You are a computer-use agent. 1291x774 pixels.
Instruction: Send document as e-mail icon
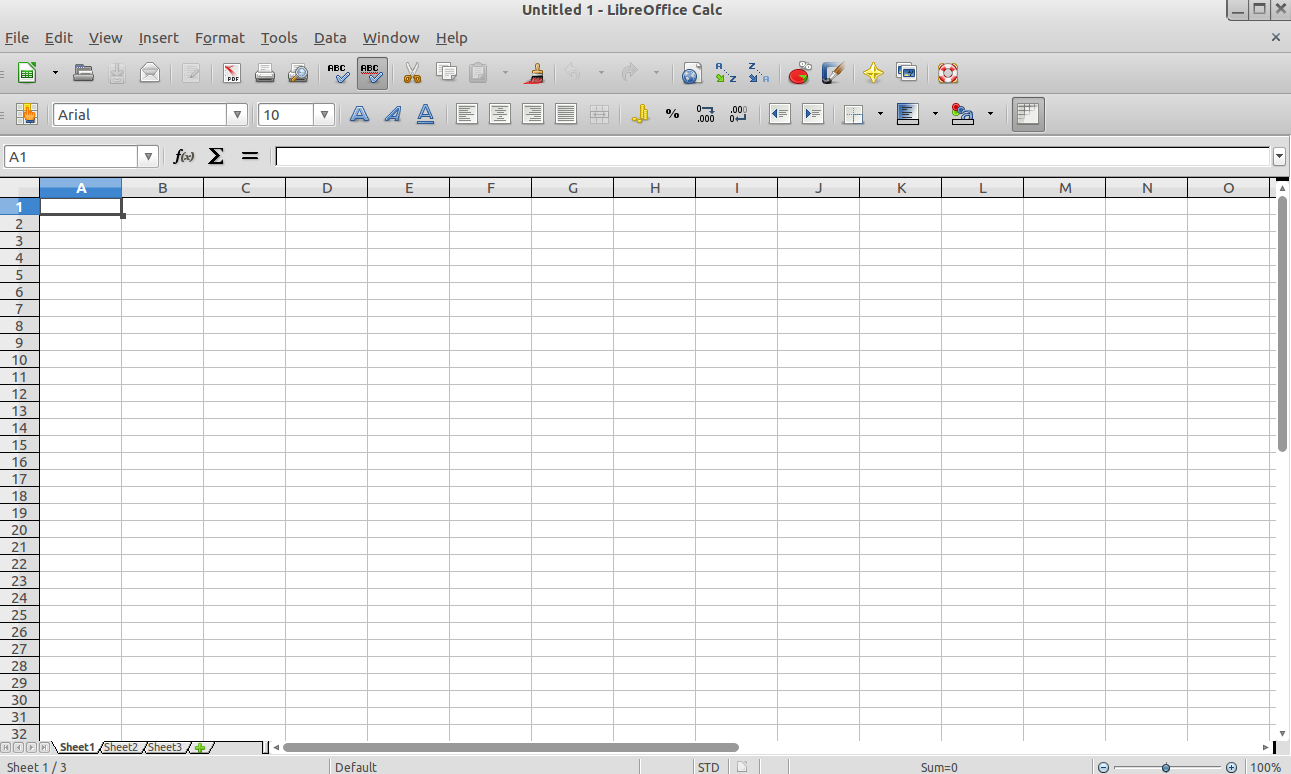[x=149, y=73]
